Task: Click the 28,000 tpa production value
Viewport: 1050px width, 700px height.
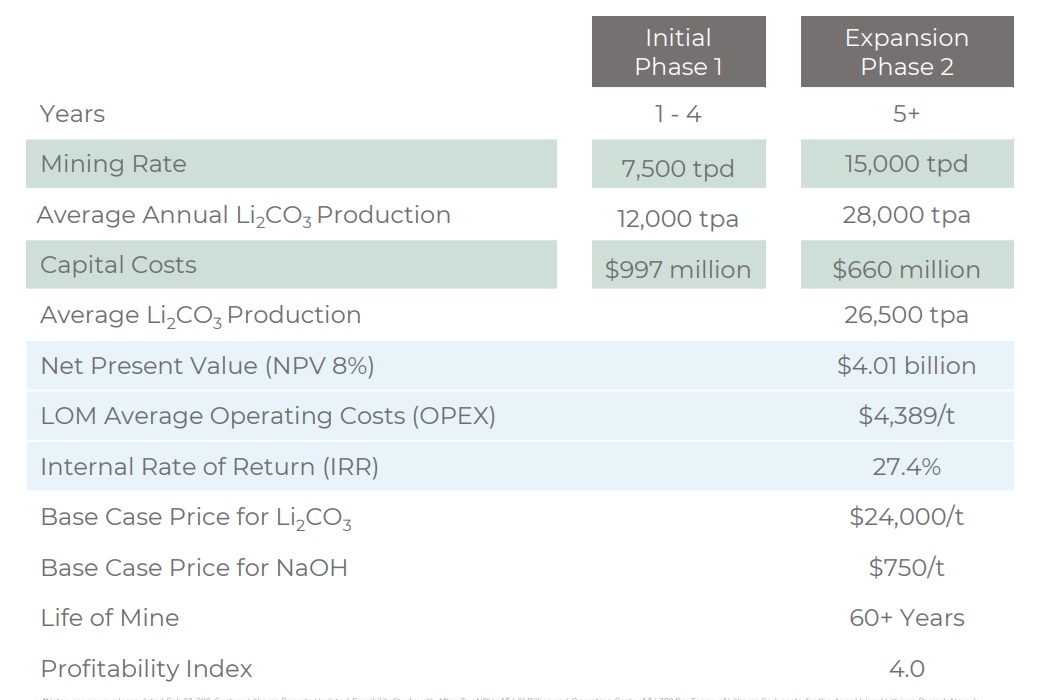Action: (x=906, y=215)
